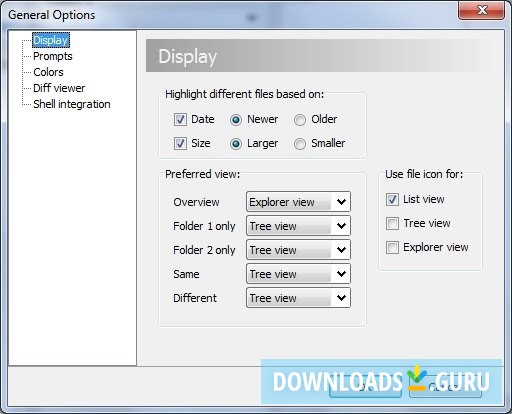Toggle the Date highlight checkbox

(x=180, y=119)
